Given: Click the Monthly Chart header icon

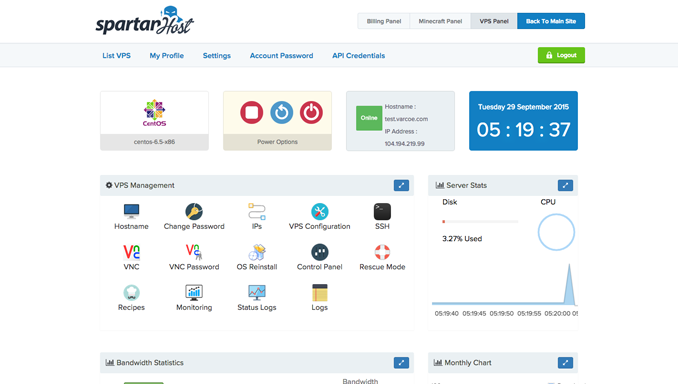Looking at the screenshot, I should pos(438,362).
